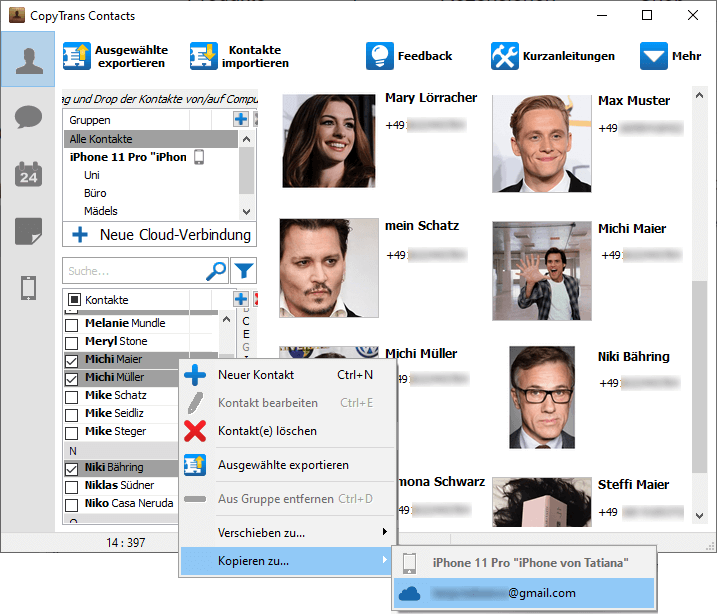
Task: Check the Mike Seidliz checkbox
Action: coord(71,415)
